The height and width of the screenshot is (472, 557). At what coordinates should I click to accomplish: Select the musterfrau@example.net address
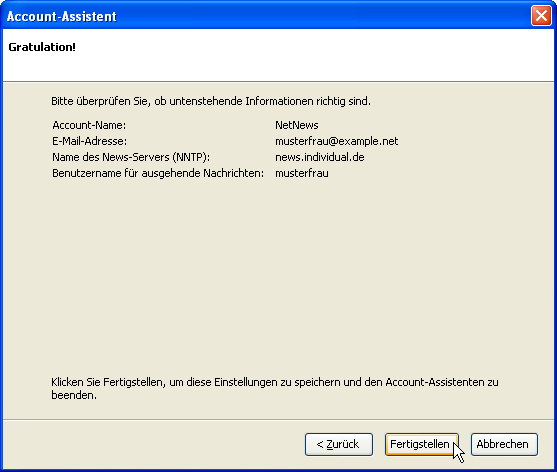[x=336, y=141]
